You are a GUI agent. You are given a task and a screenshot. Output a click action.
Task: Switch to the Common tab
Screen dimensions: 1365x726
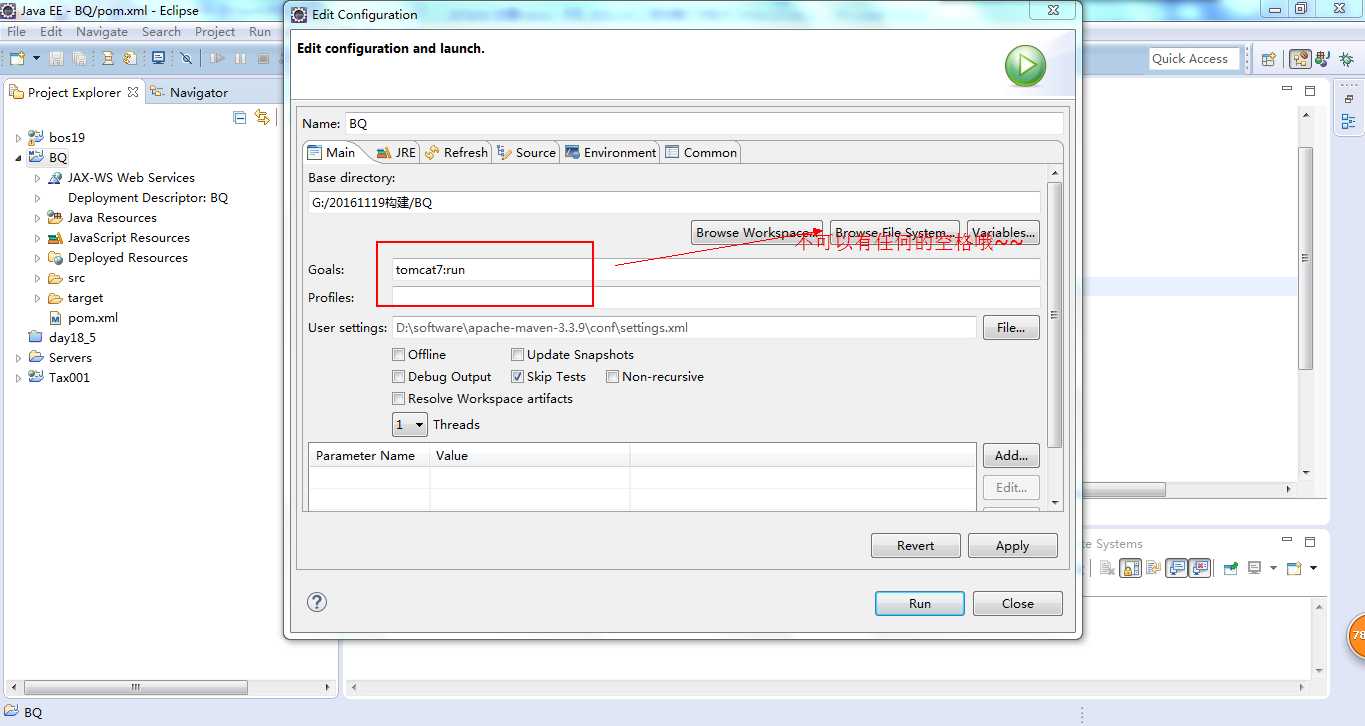[x=701, y=152]
